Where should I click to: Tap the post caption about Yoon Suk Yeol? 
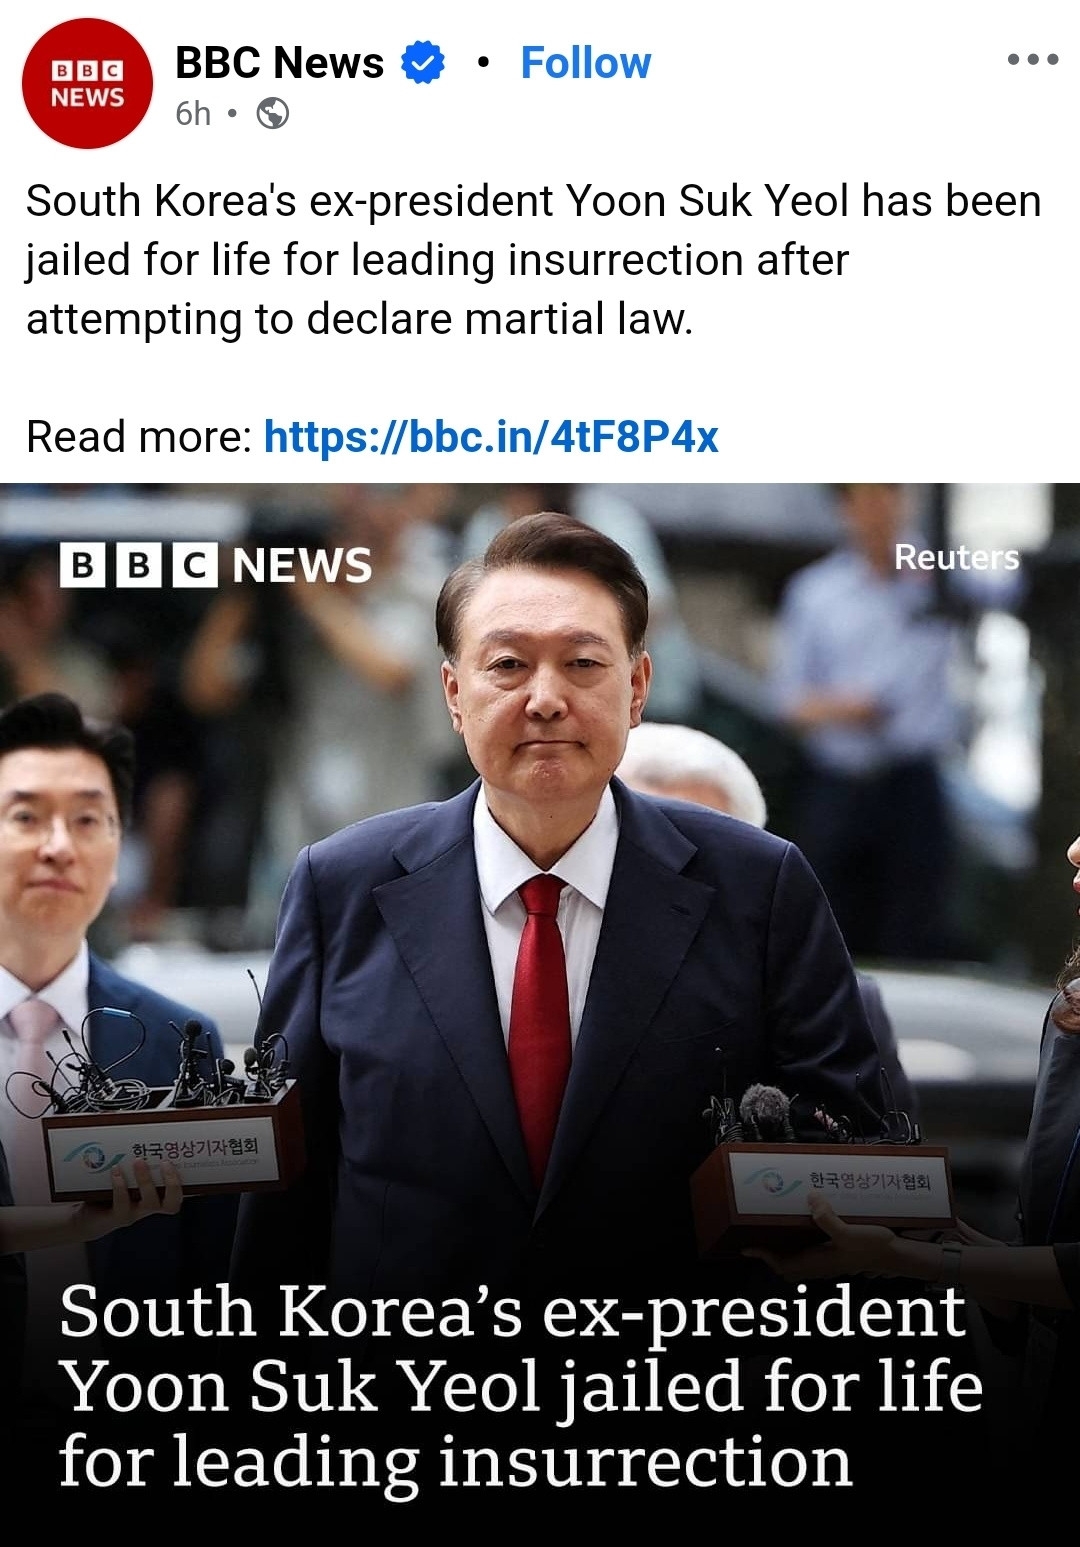[x=534, y=260]
